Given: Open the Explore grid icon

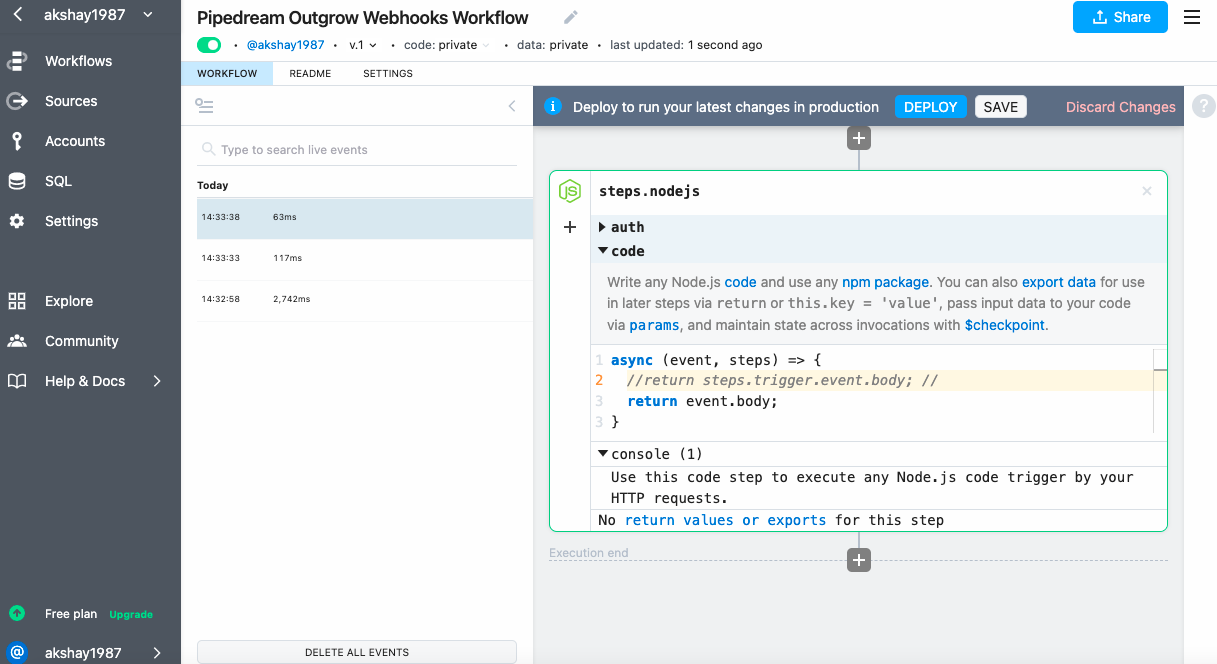Looking at the screenshot, I should [x=17, y=301].
